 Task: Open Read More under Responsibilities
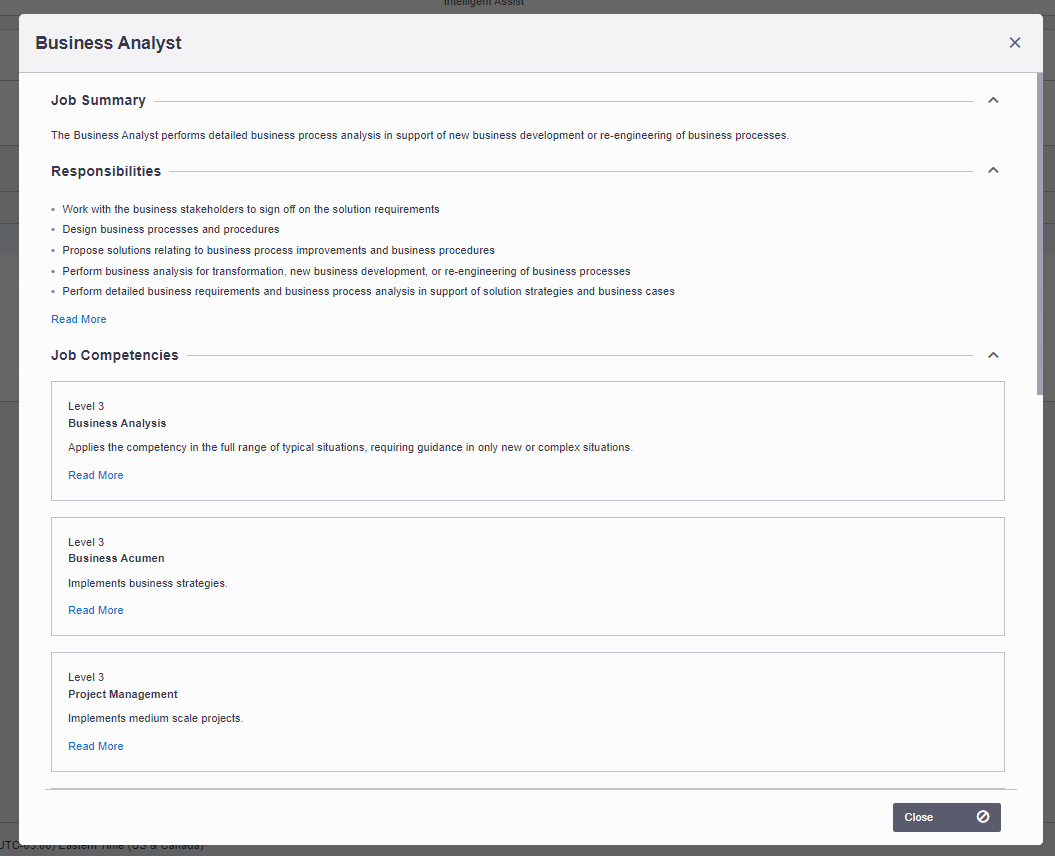79,319
